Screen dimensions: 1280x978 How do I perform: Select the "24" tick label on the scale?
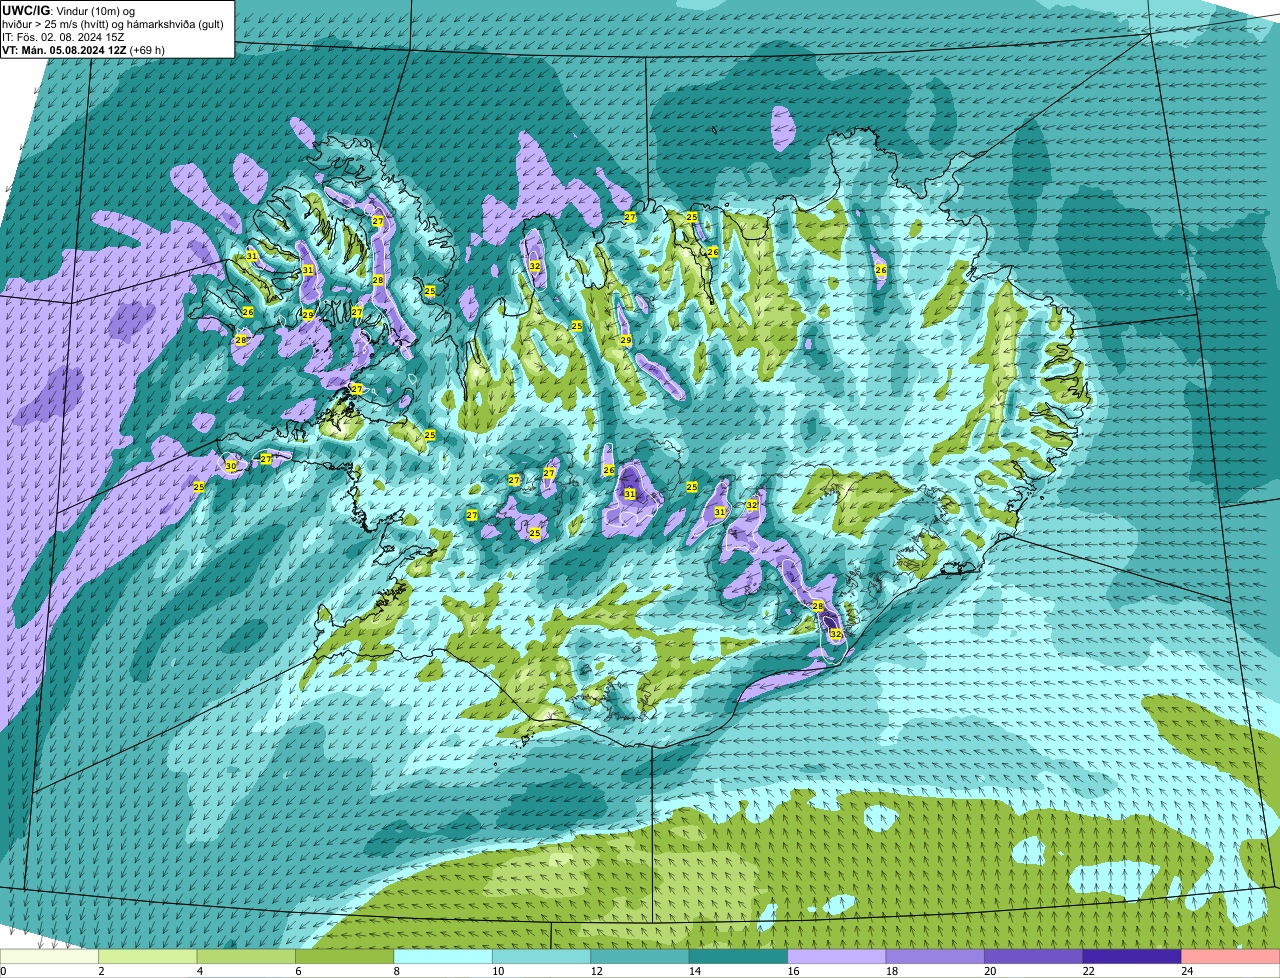(x=1186, y=970)
